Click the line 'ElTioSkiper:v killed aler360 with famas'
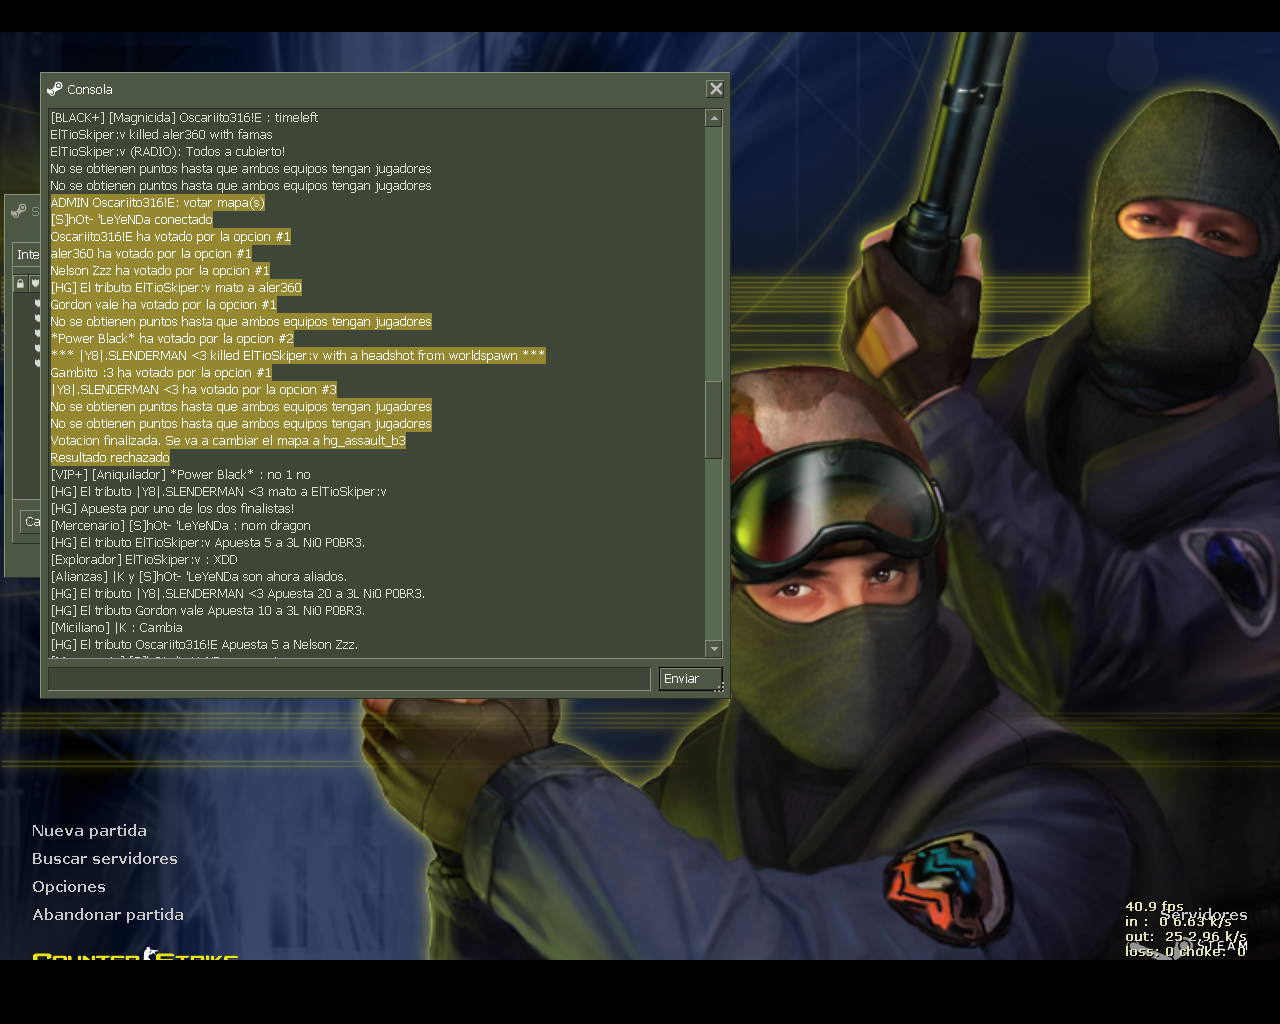 click(161, 135)
